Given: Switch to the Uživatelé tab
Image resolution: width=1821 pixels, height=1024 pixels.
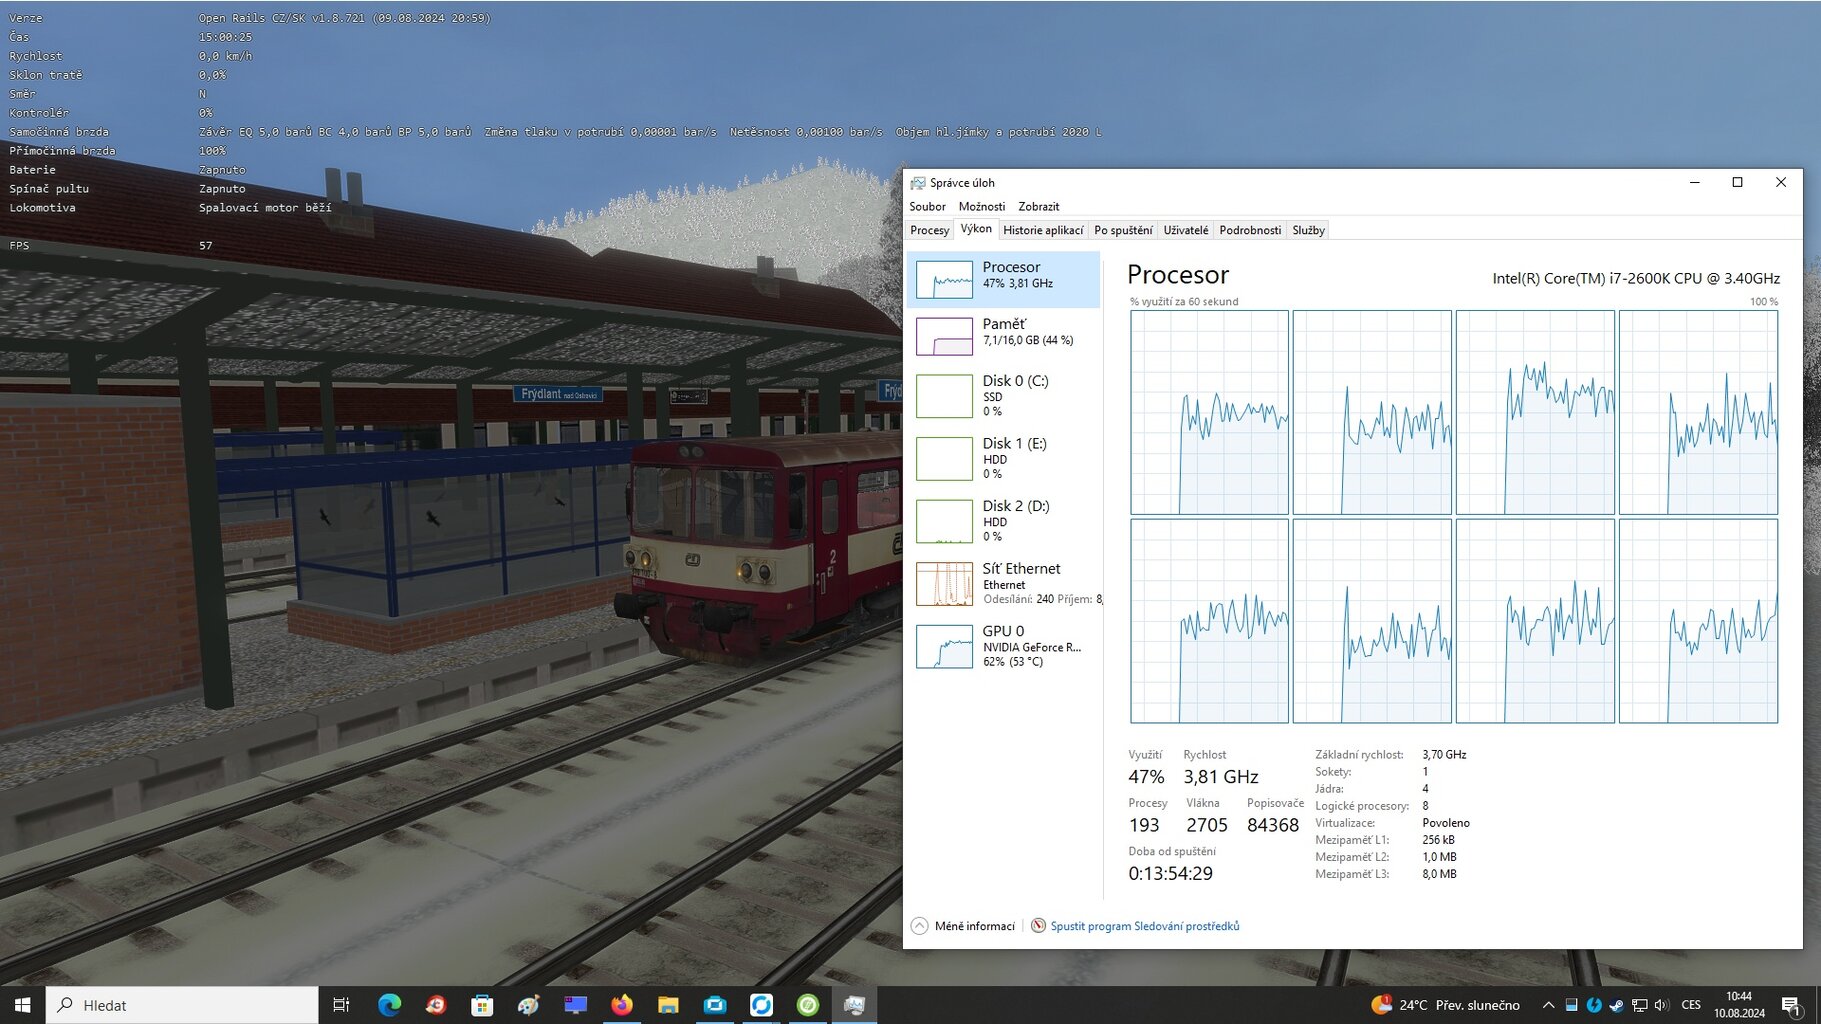Looking at the screenshot, I should 1186,230.
